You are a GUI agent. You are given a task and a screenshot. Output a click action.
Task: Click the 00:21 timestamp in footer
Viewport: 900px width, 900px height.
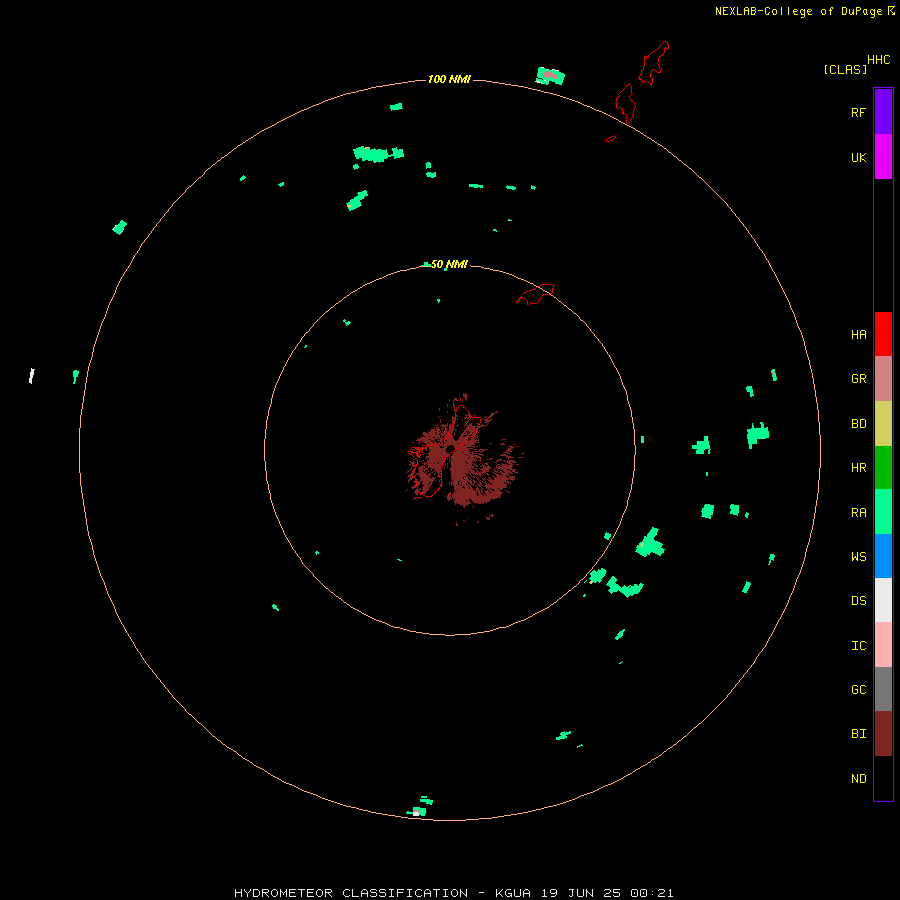pyautogui.click(x=651, y=893)
